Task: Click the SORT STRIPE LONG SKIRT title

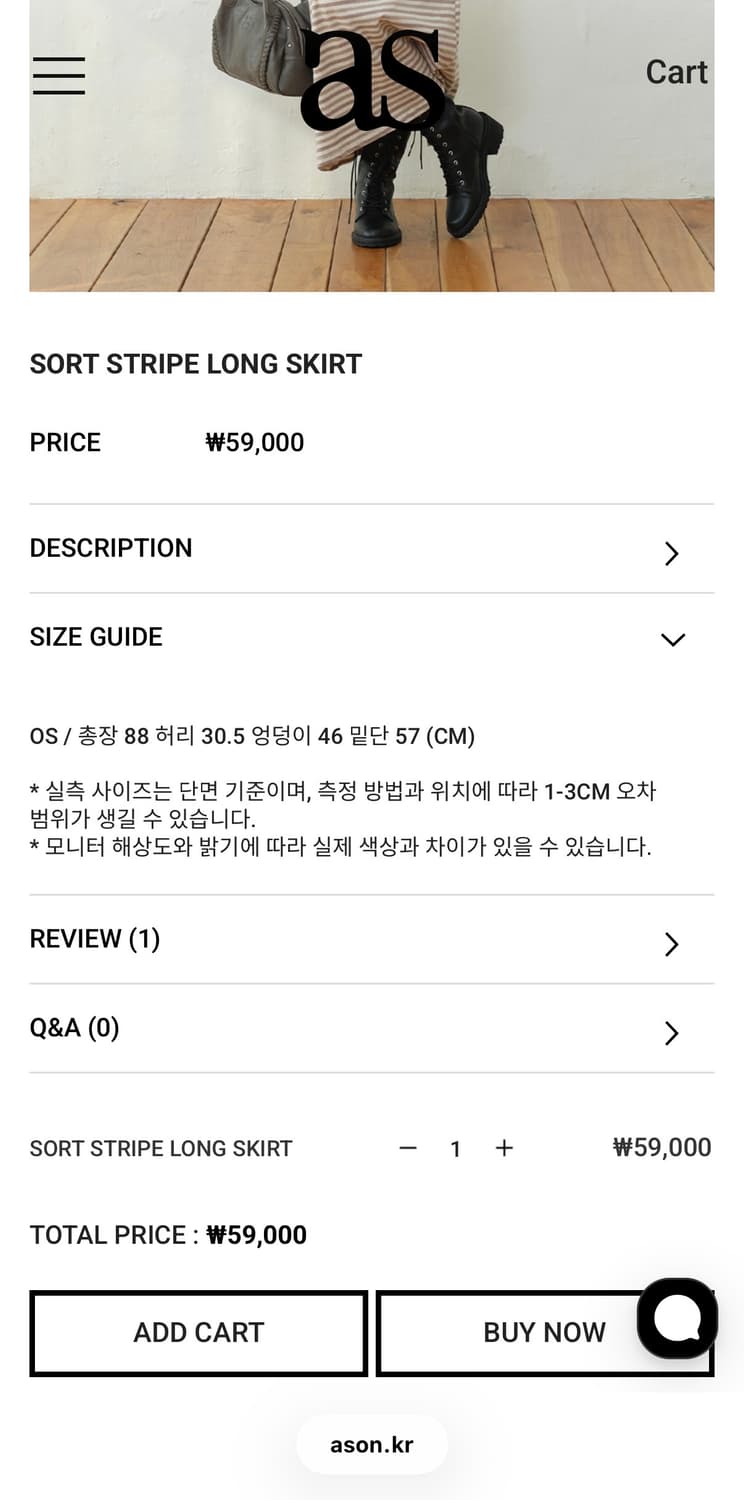Action: pyautogui.click(x=196, y=364)
